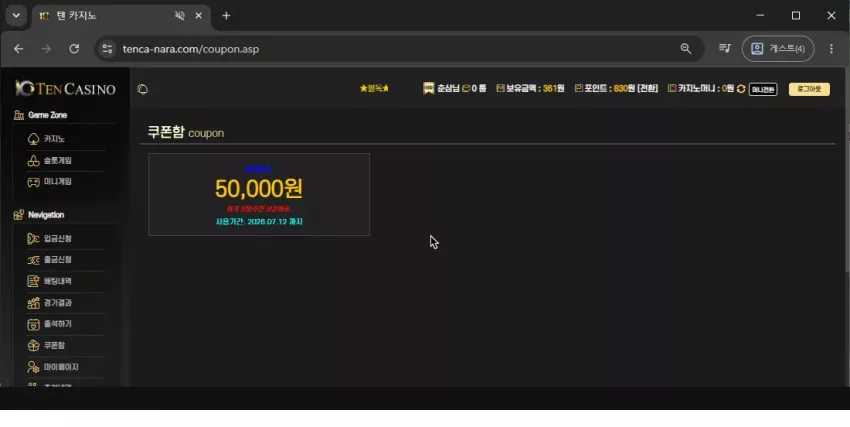Open the 카지노 menu item
The width and height of the screenshot is (850, 427).
coord(54,139)
